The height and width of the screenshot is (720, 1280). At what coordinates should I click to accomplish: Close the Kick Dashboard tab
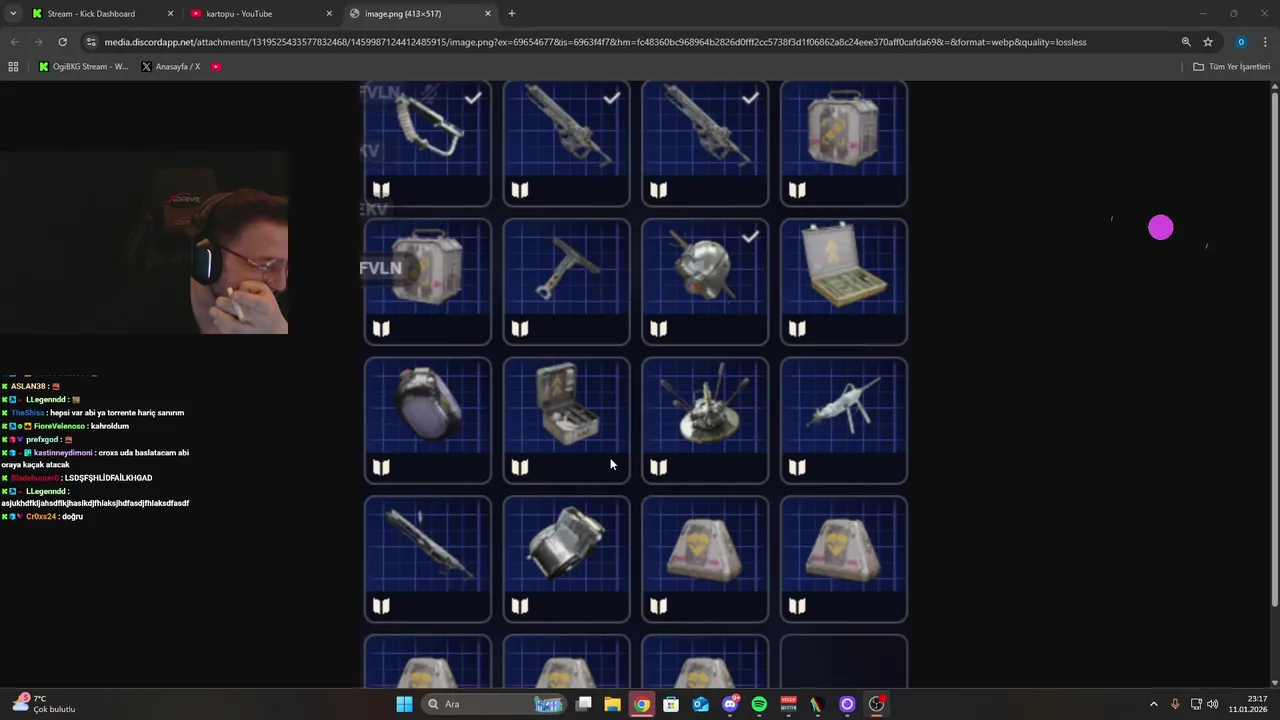click(x=170, y=14)
